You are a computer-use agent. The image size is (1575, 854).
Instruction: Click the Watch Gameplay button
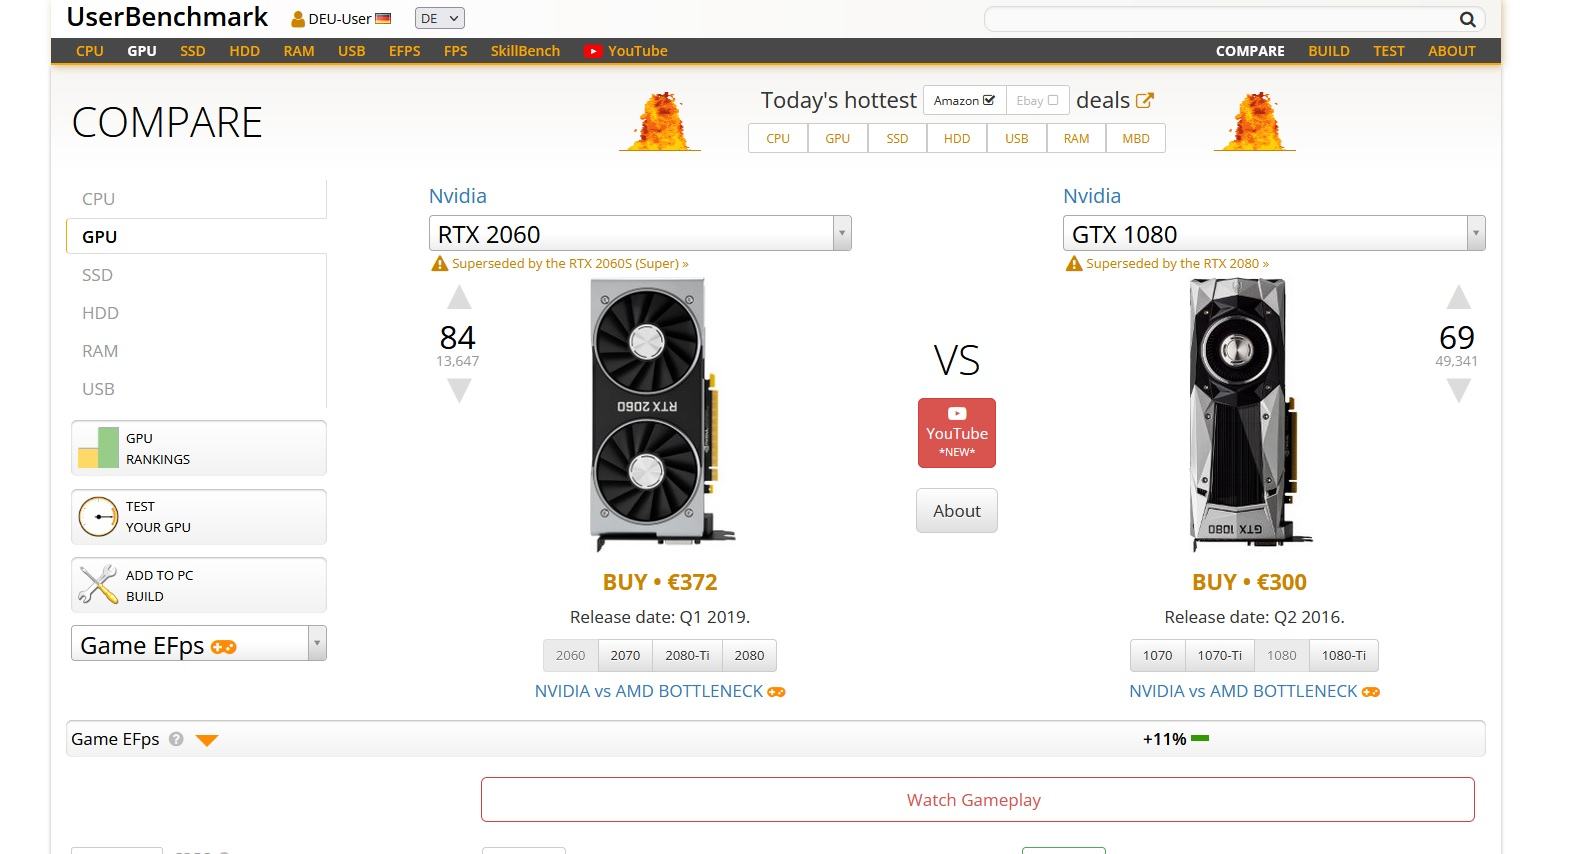click(978, 800)
